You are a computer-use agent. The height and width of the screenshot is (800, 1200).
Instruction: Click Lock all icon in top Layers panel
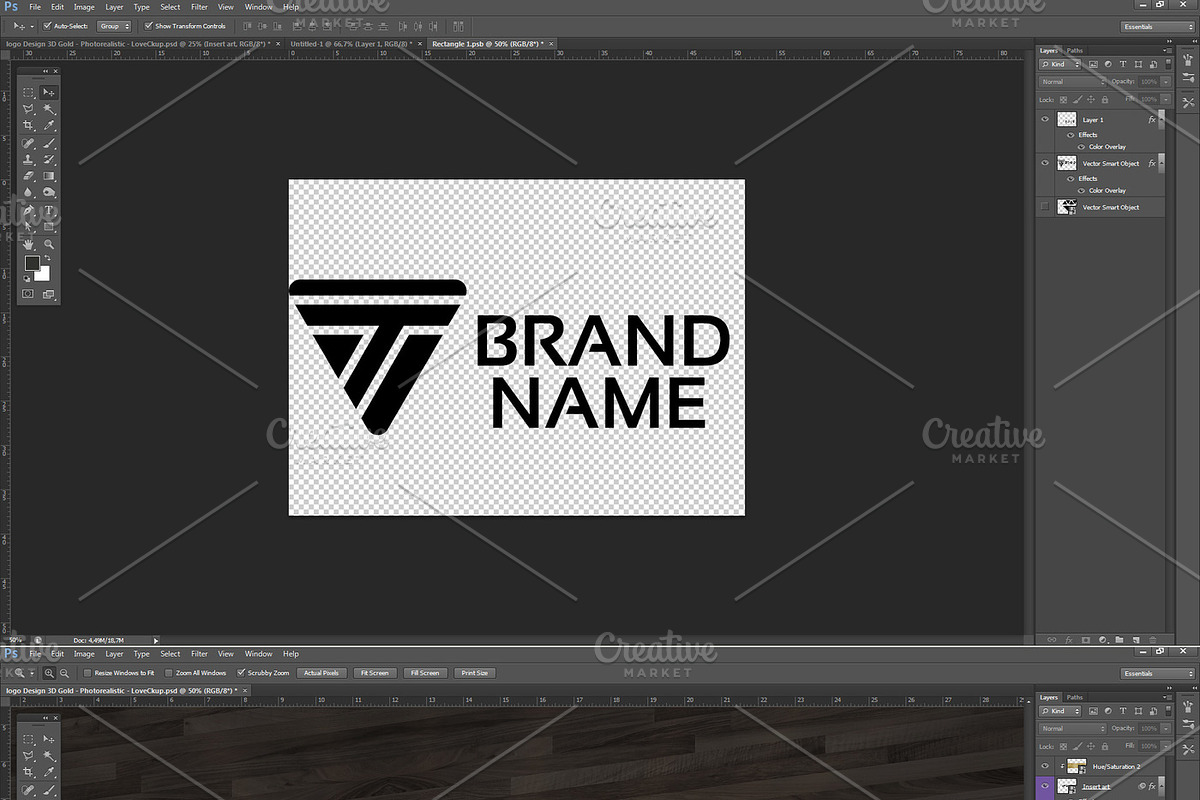tap(1105, 99)
